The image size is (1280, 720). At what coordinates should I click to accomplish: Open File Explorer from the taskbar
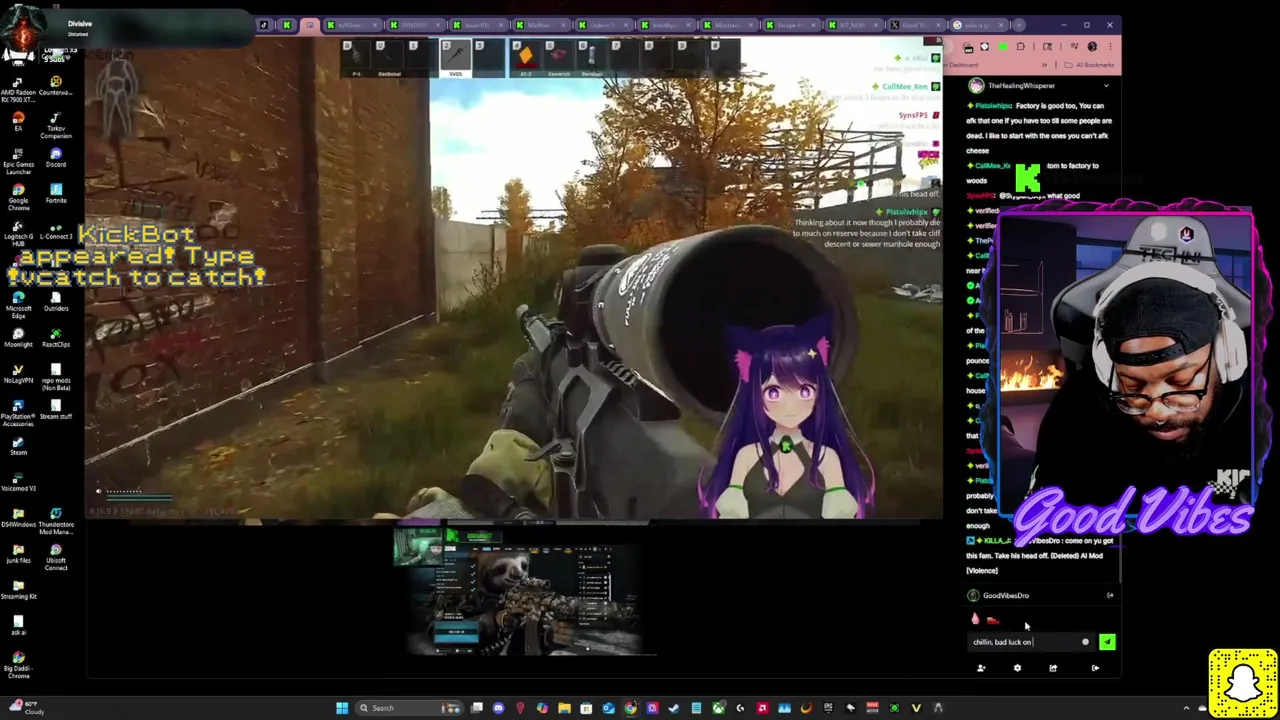pyautogui.click(x=564, y=708)
